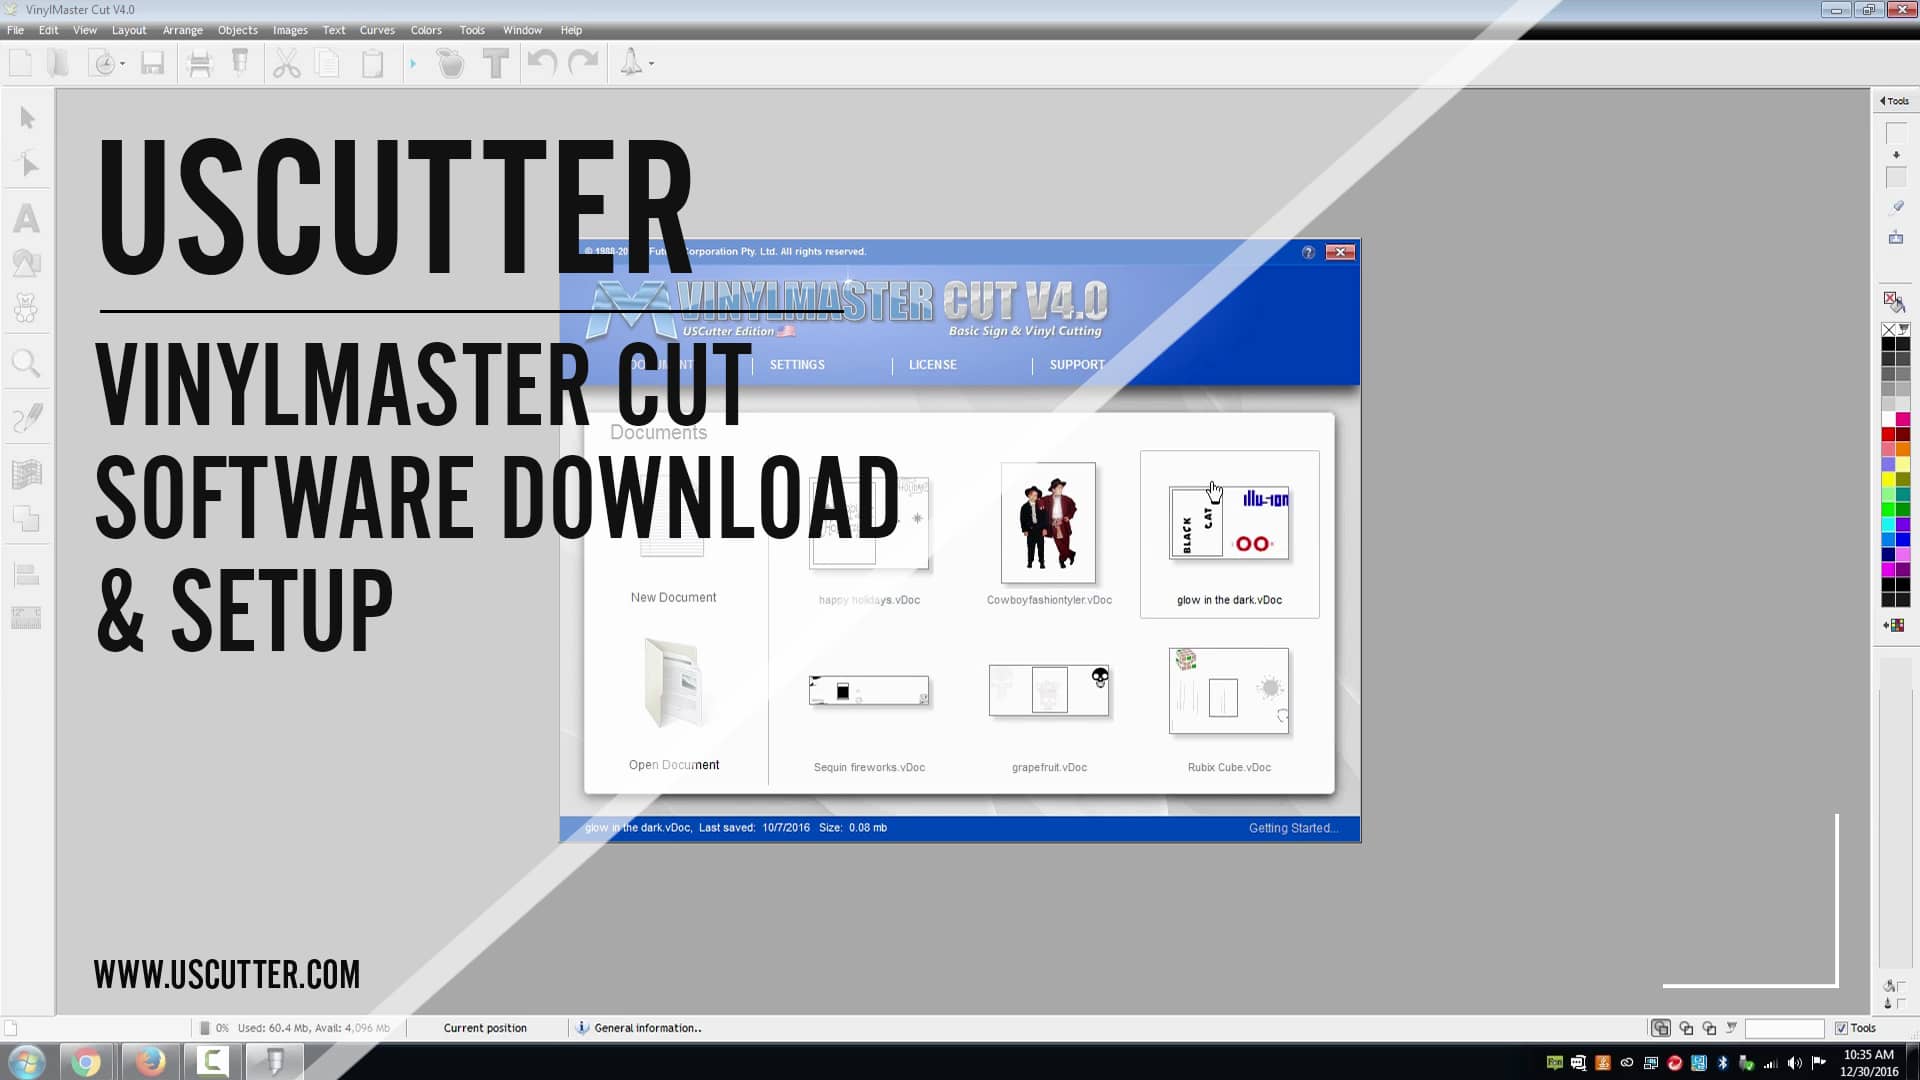Image resolution: width=1920 pixels, height=1080 pixels.
Task: Switch to the SETTINGS tab in the dialog
Action: 796,365
